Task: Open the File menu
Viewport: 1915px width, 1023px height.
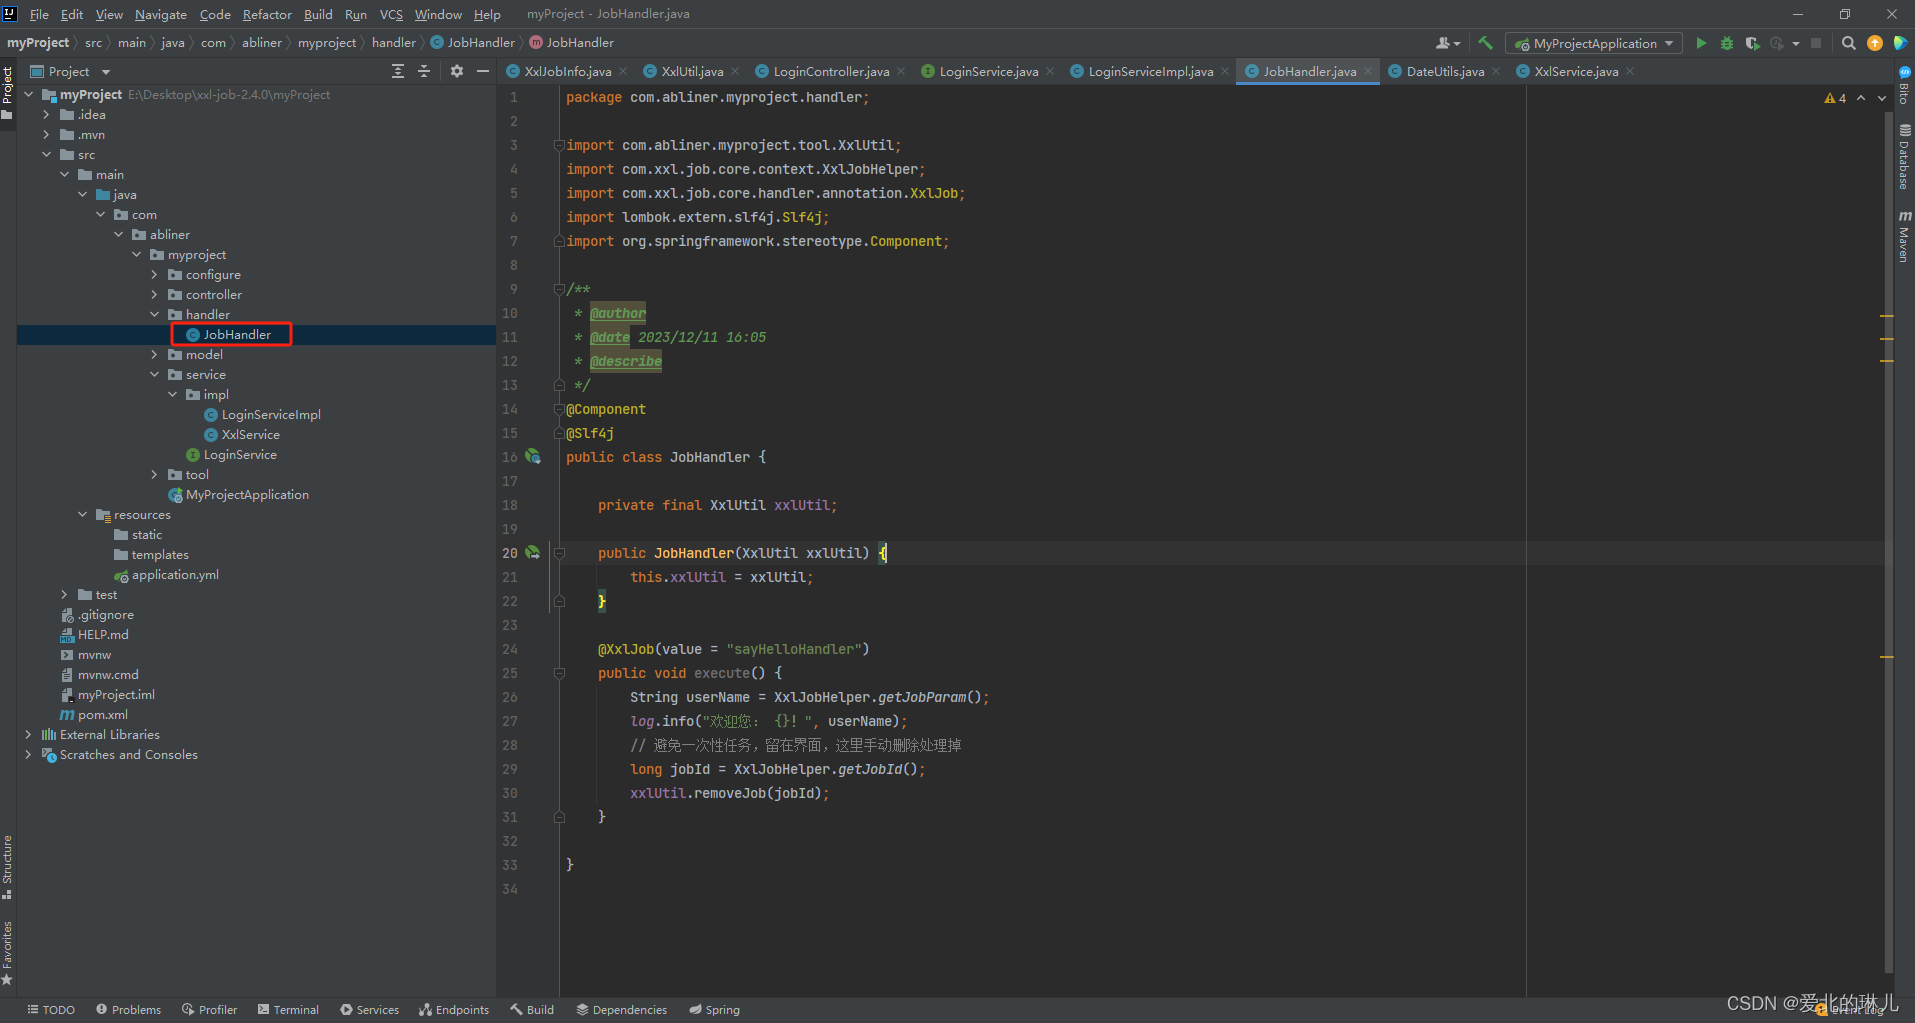Action: click(39, 14)
